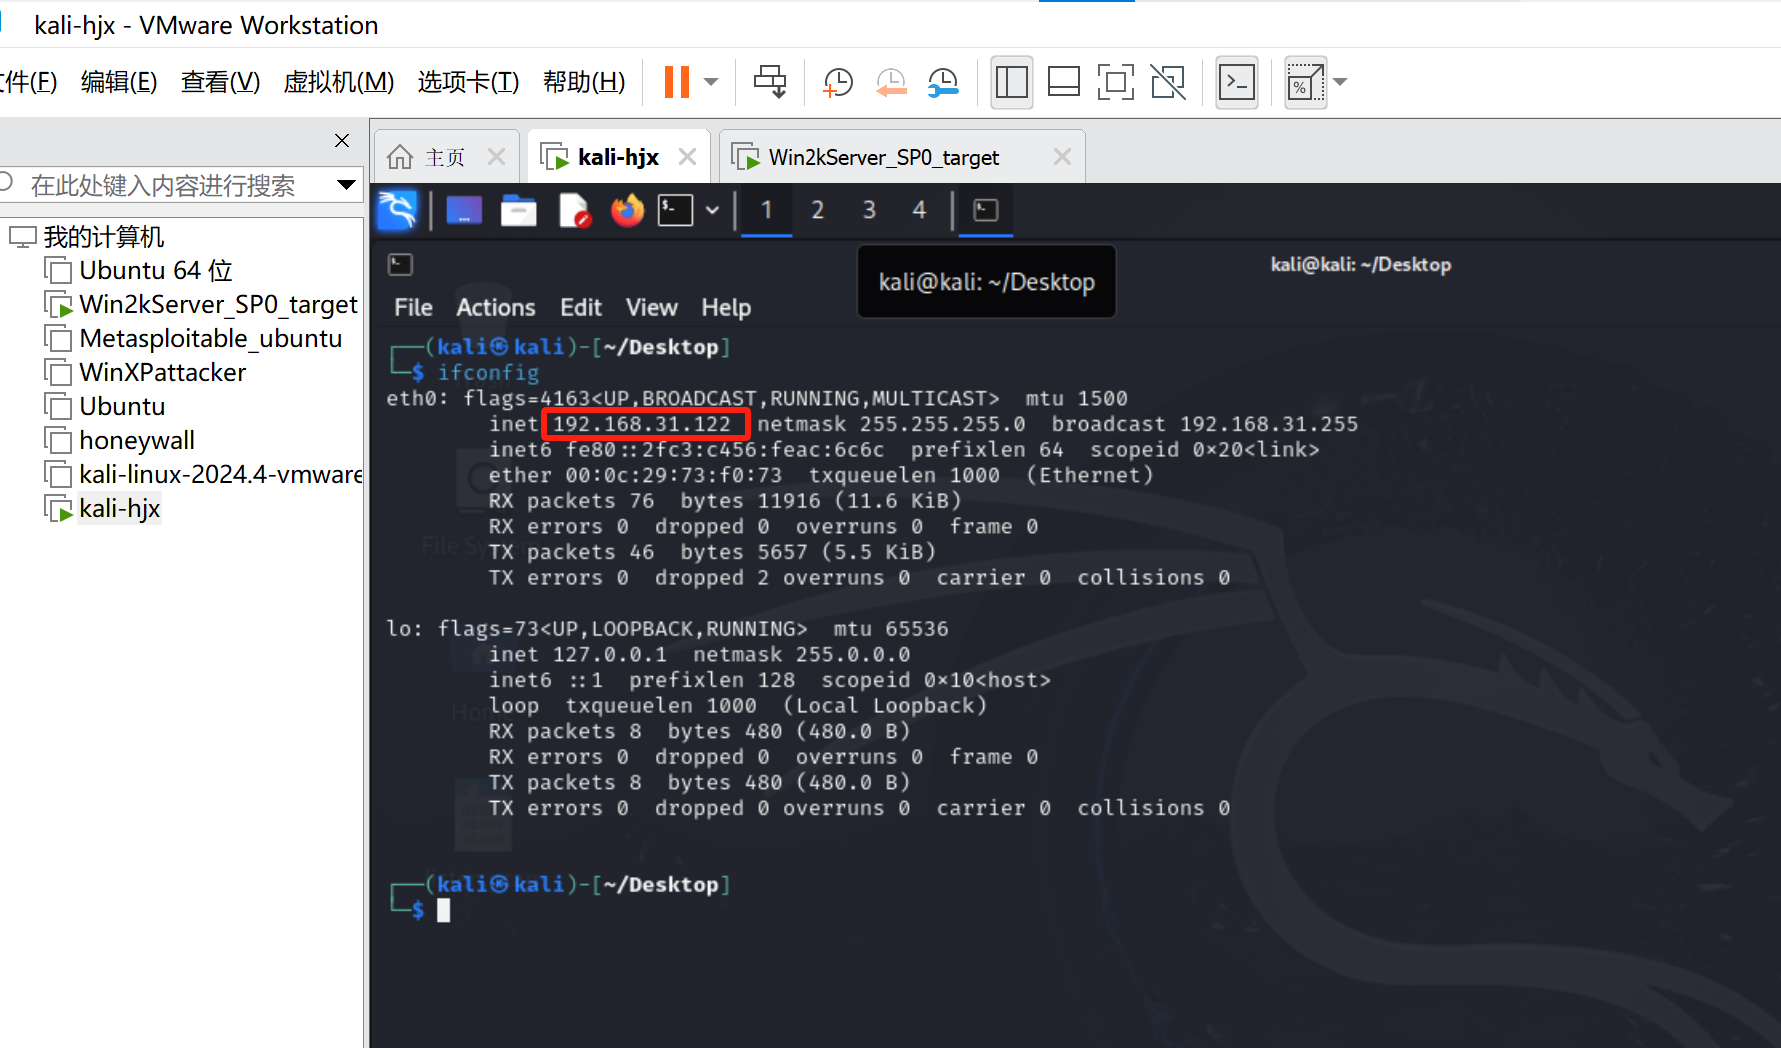This screenshot has height=1048, width=1781.
Task: Open the 帮助(H) menu
Action: click(584, 82)
